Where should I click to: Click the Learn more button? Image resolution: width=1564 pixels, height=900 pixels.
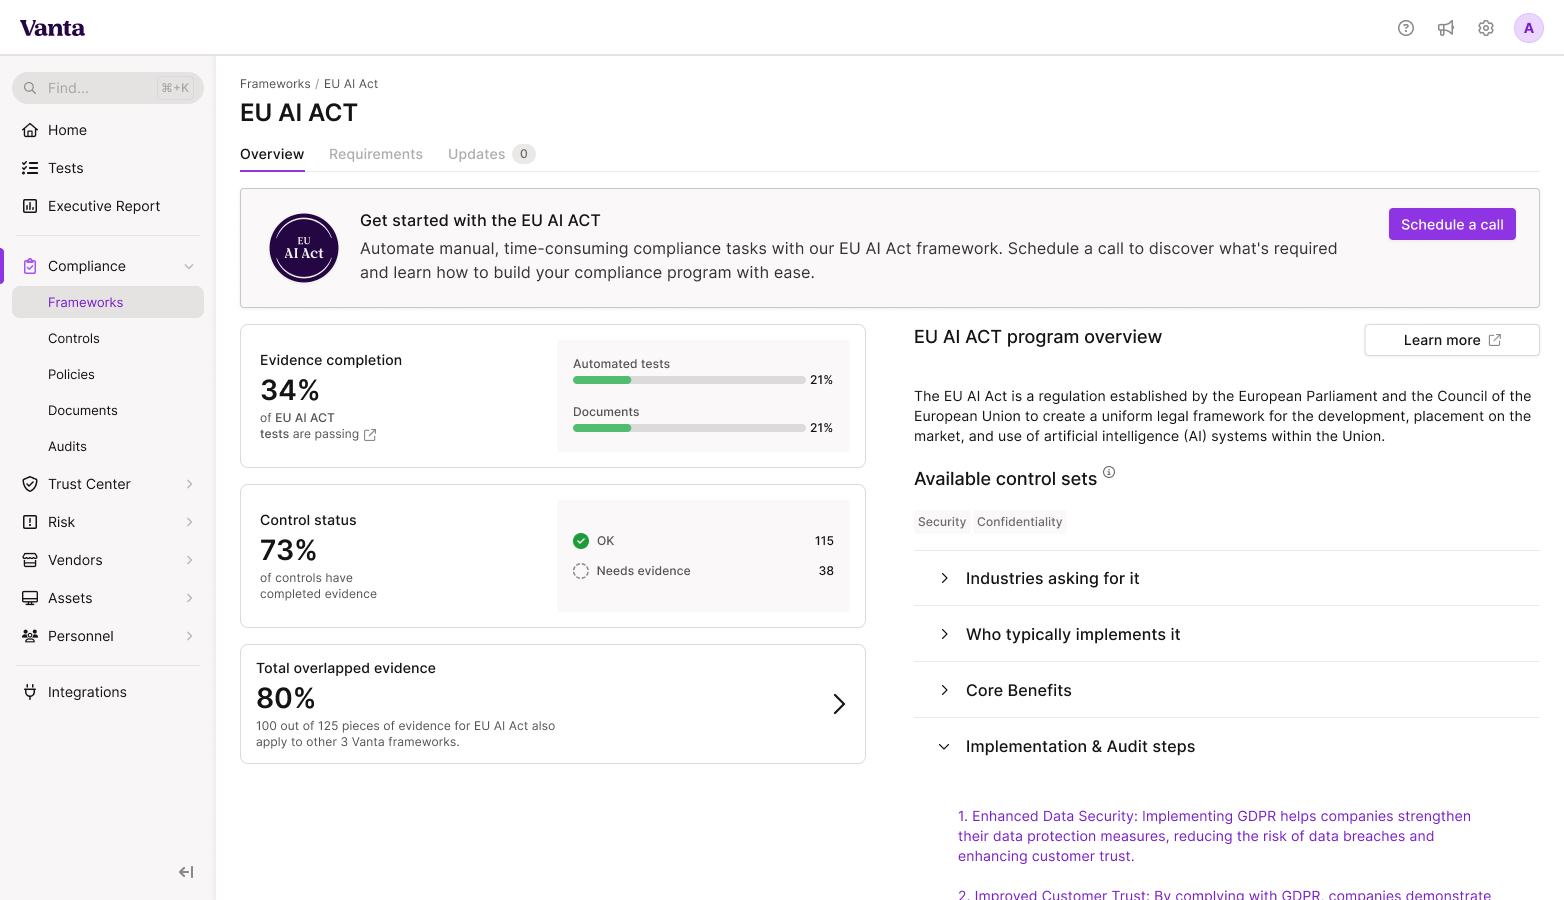tap(1452, 340)
